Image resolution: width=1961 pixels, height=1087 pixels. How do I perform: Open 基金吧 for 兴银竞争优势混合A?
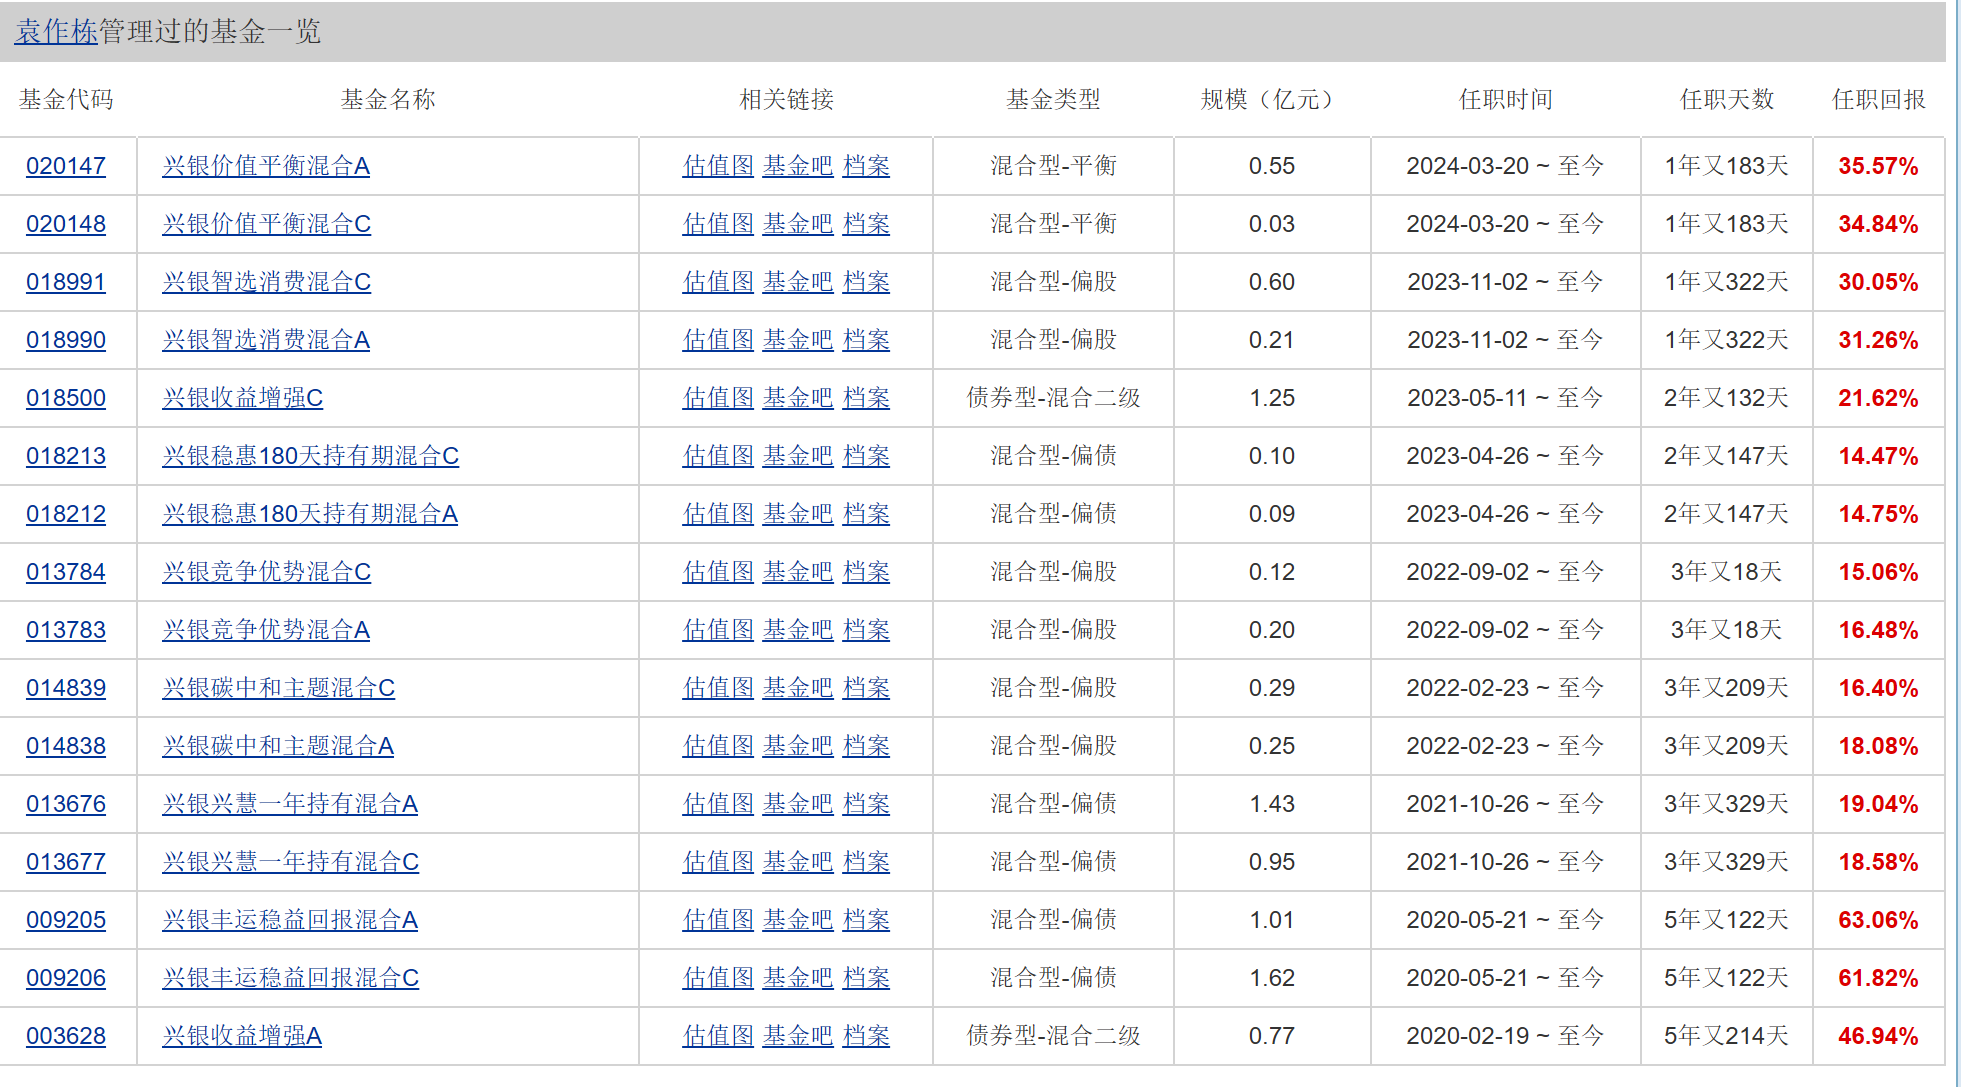[797, 630]
